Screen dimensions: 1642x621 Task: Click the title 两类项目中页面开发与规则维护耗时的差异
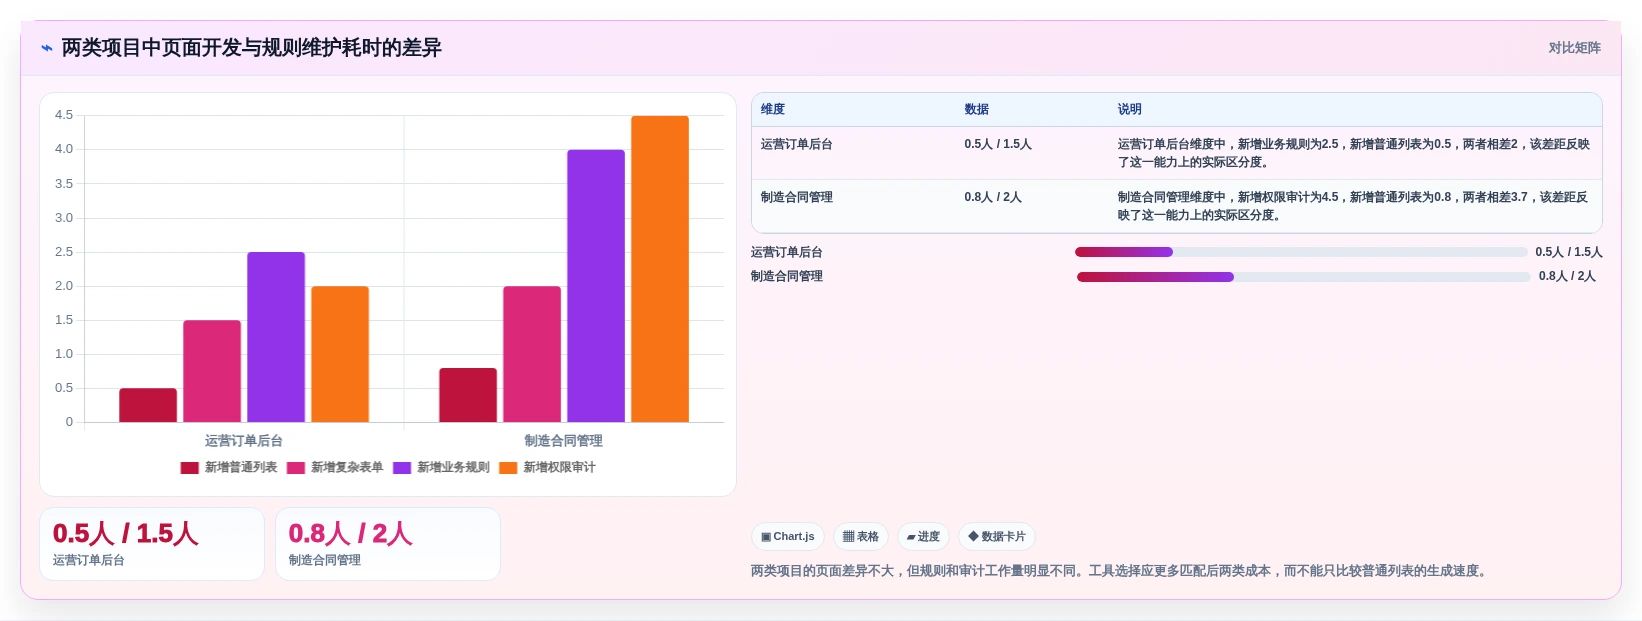pos(252,48)
